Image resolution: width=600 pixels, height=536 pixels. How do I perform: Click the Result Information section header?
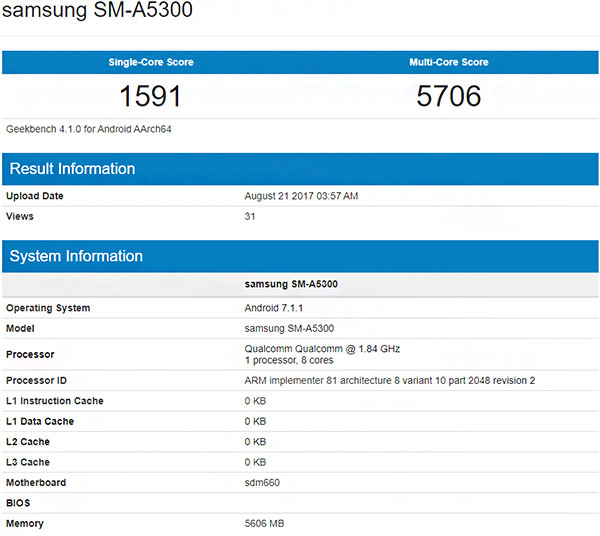coord(72,169)
